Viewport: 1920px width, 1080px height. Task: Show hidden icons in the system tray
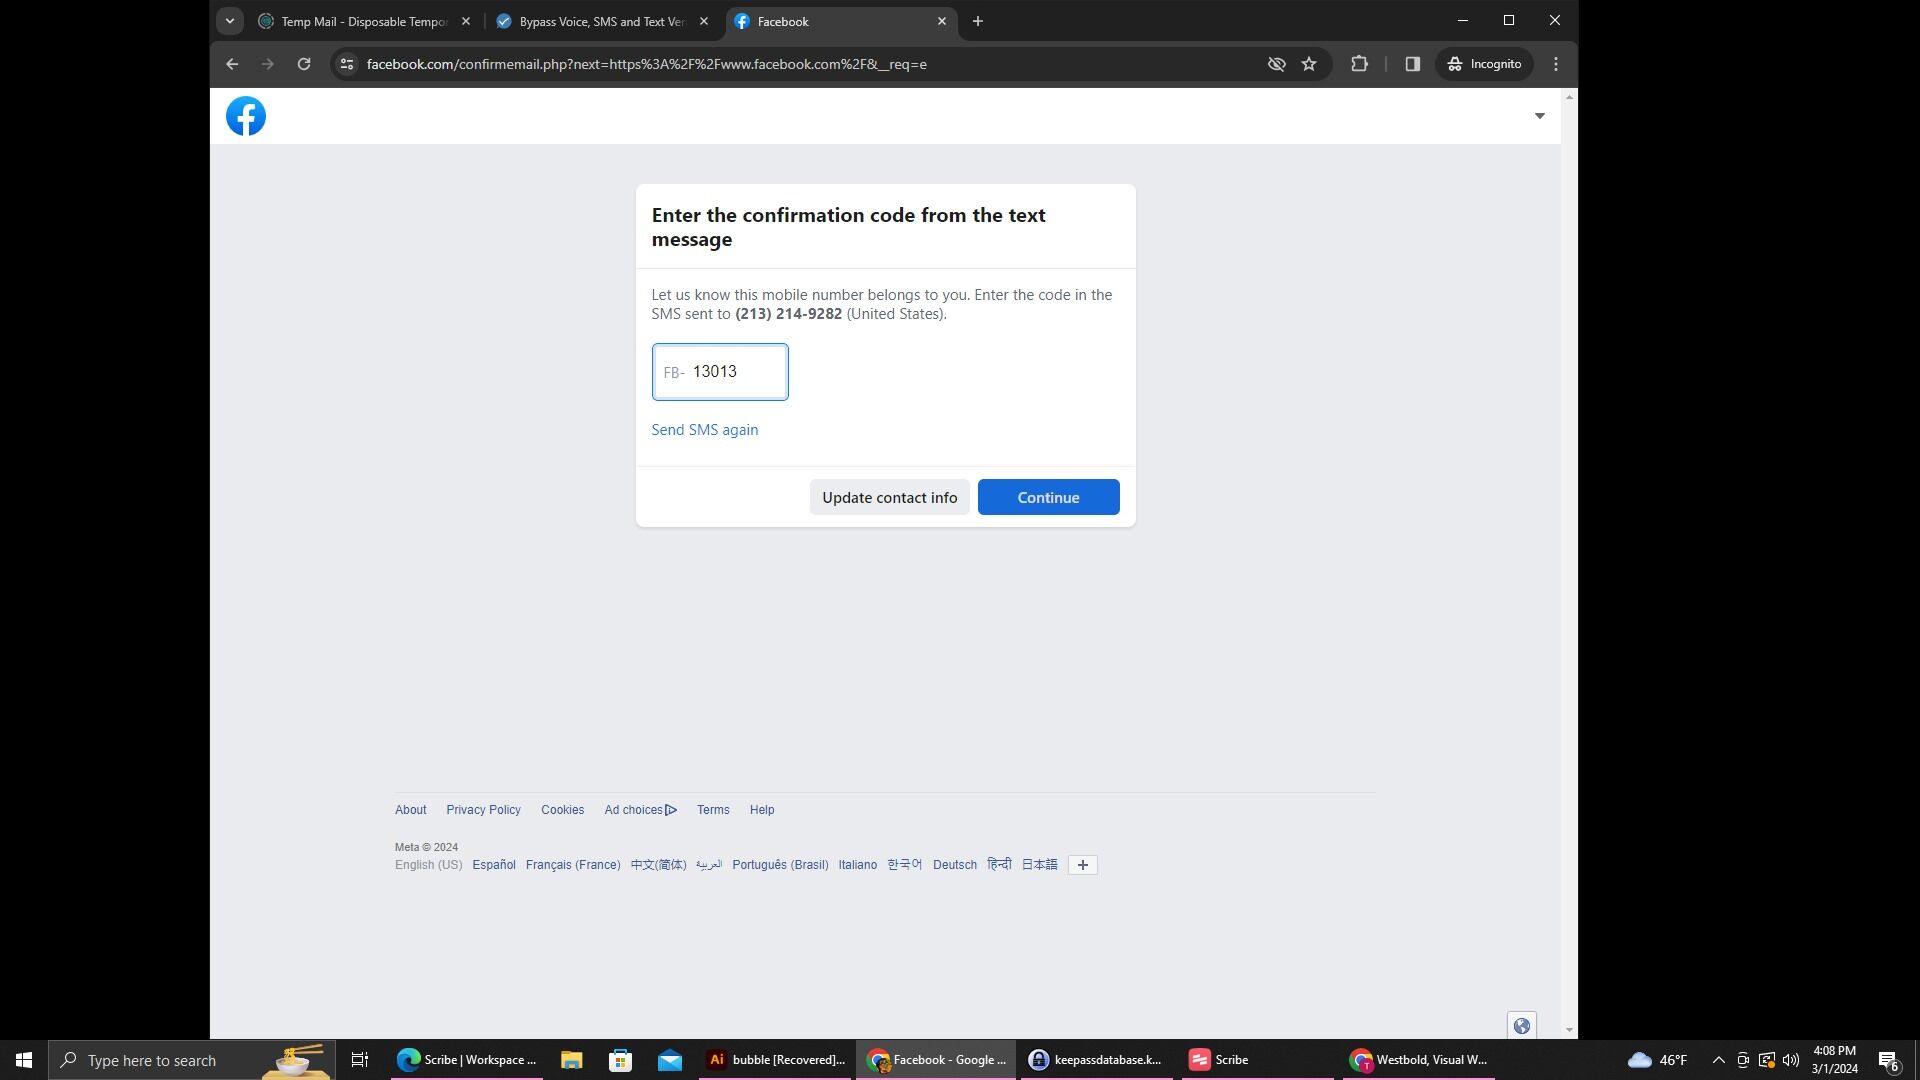pyautogui.click(x=1717, y=1059)
